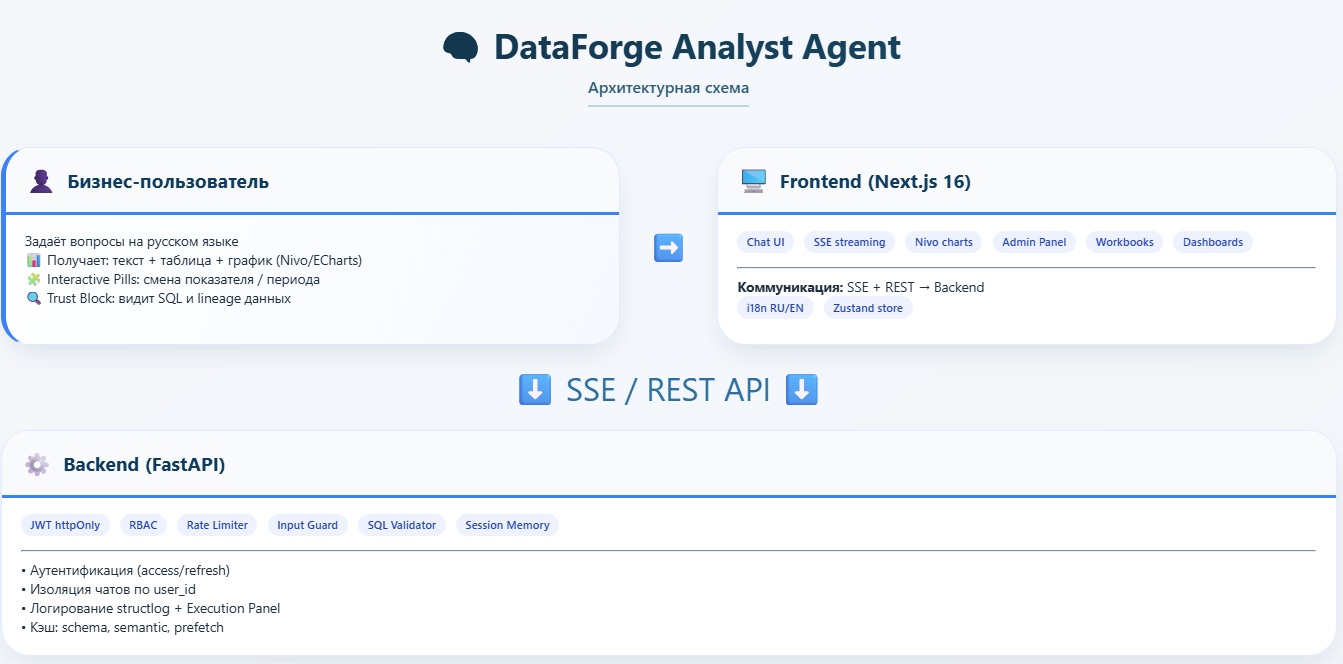The image size is (1343, 664).
Task: Select the Nivo charts pill
Action: (944, 242)
